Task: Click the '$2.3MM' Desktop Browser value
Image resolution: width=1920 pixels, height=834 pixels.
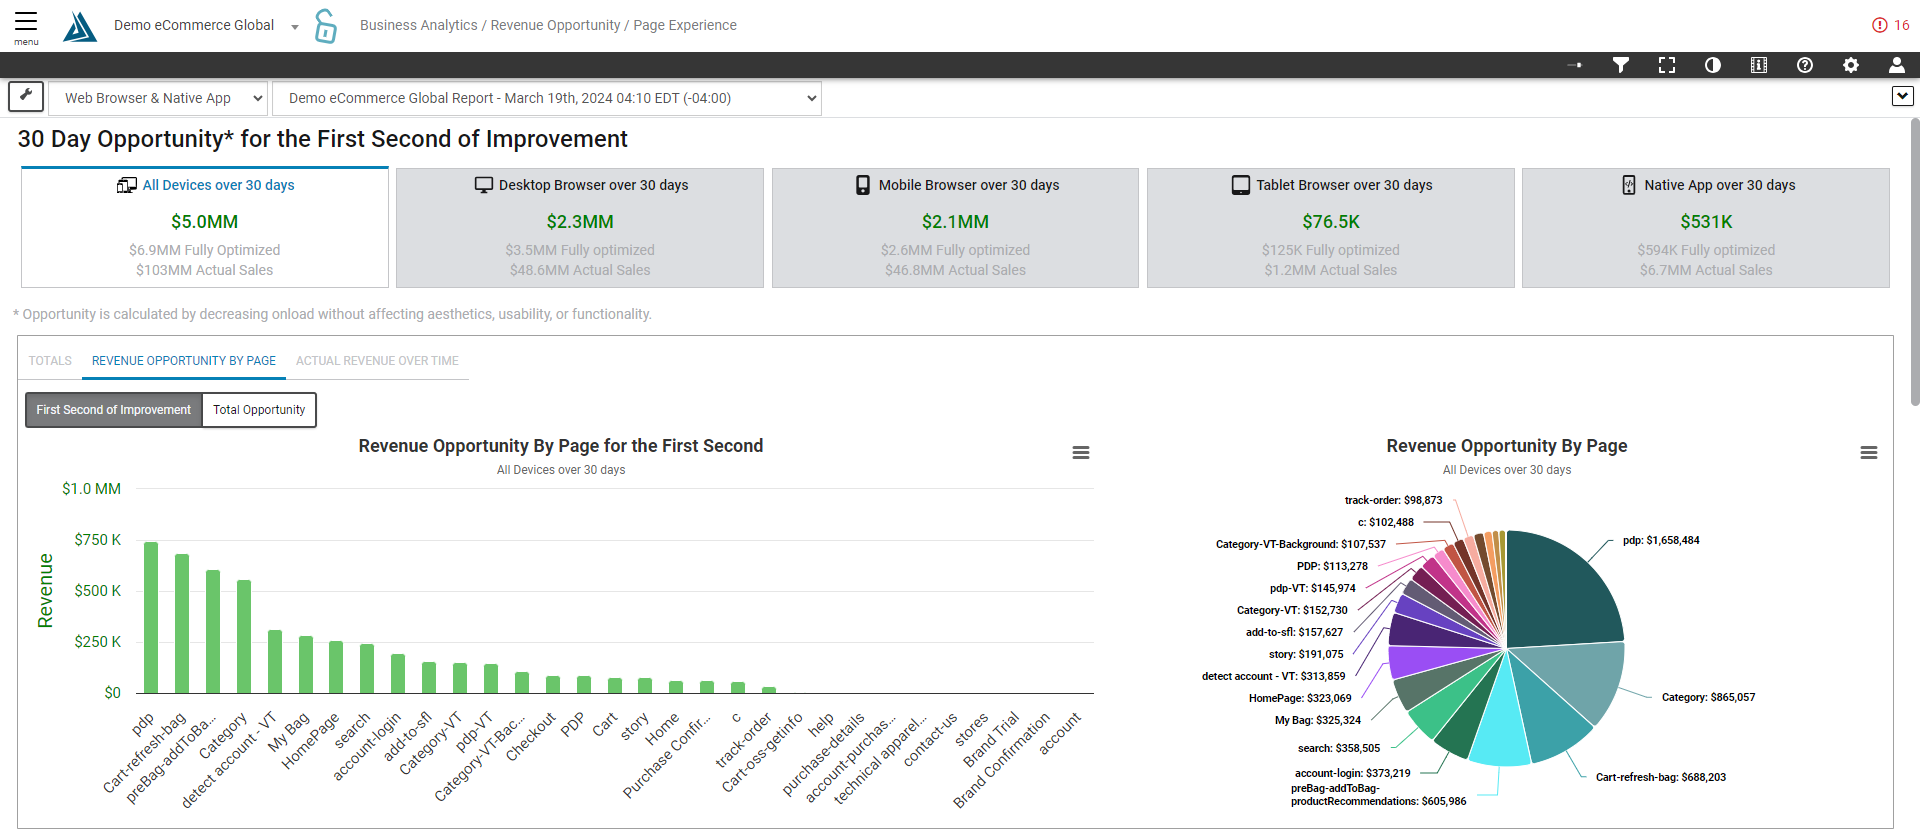Action: pyautogui.click(x=580, y=222)
